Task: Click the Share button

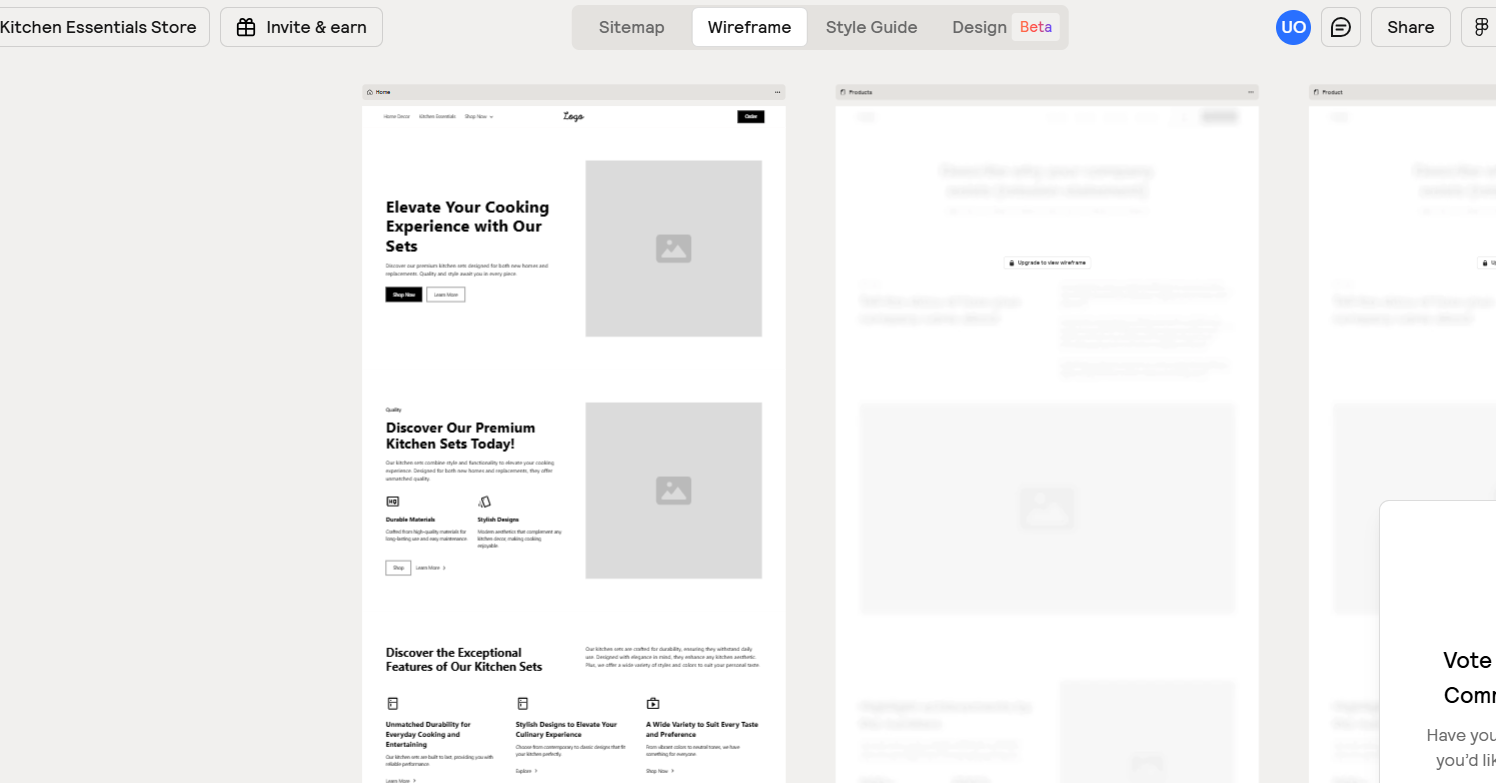Action: [1410, 27]
